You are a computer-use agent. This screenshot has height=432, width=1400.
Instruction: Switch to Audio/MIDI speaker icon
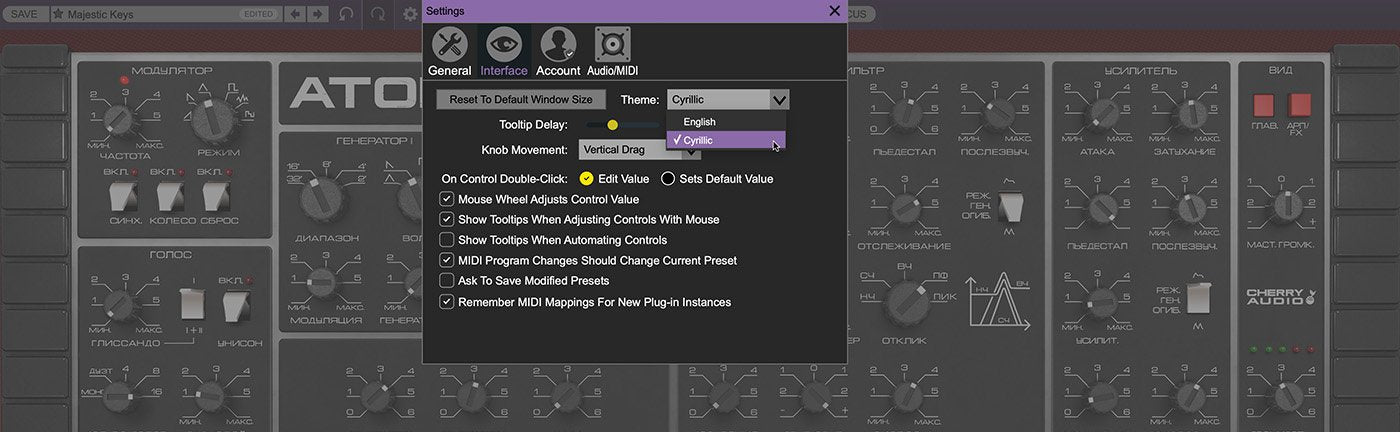tap(612, 51)
